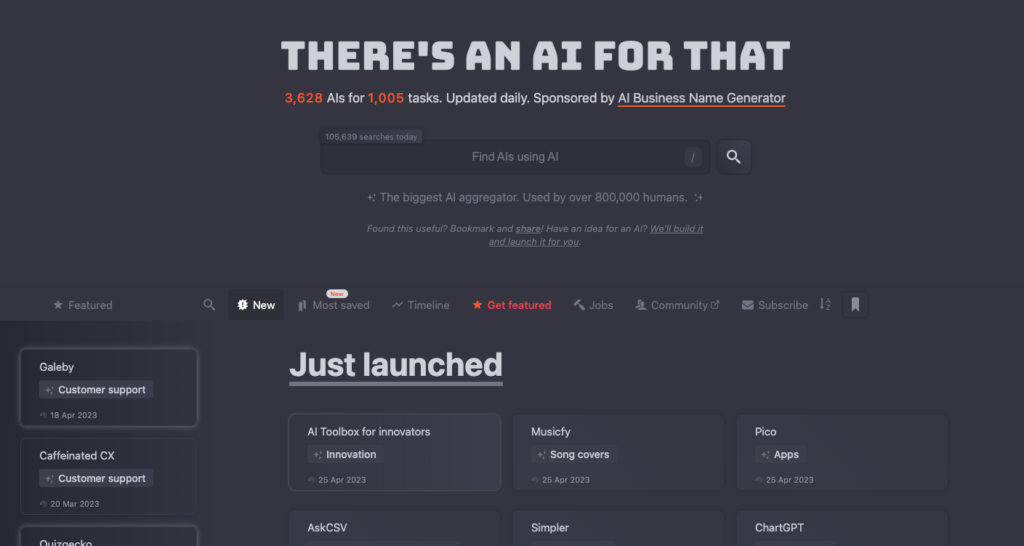The height and width of the screenshot is (546, 1024).
Task: Click the Just launched heading
Action: click(x=396, y=365)
